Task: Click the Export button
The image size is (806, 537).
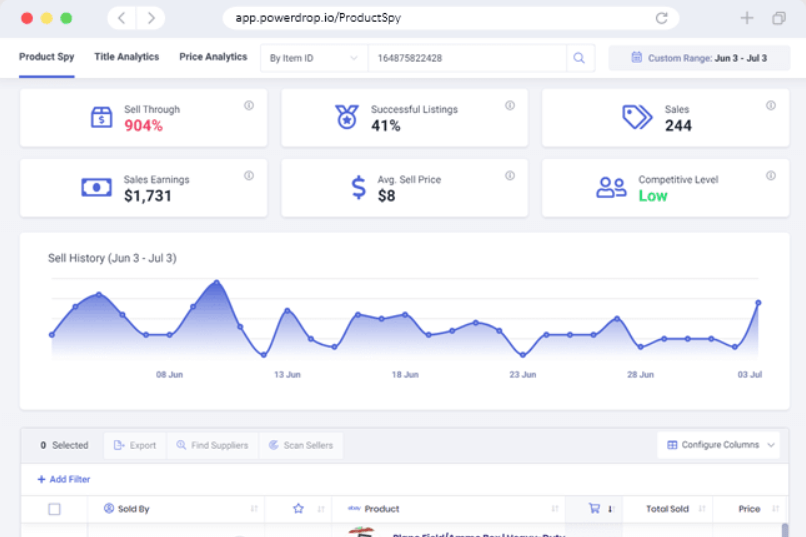Action: point(135,445)
